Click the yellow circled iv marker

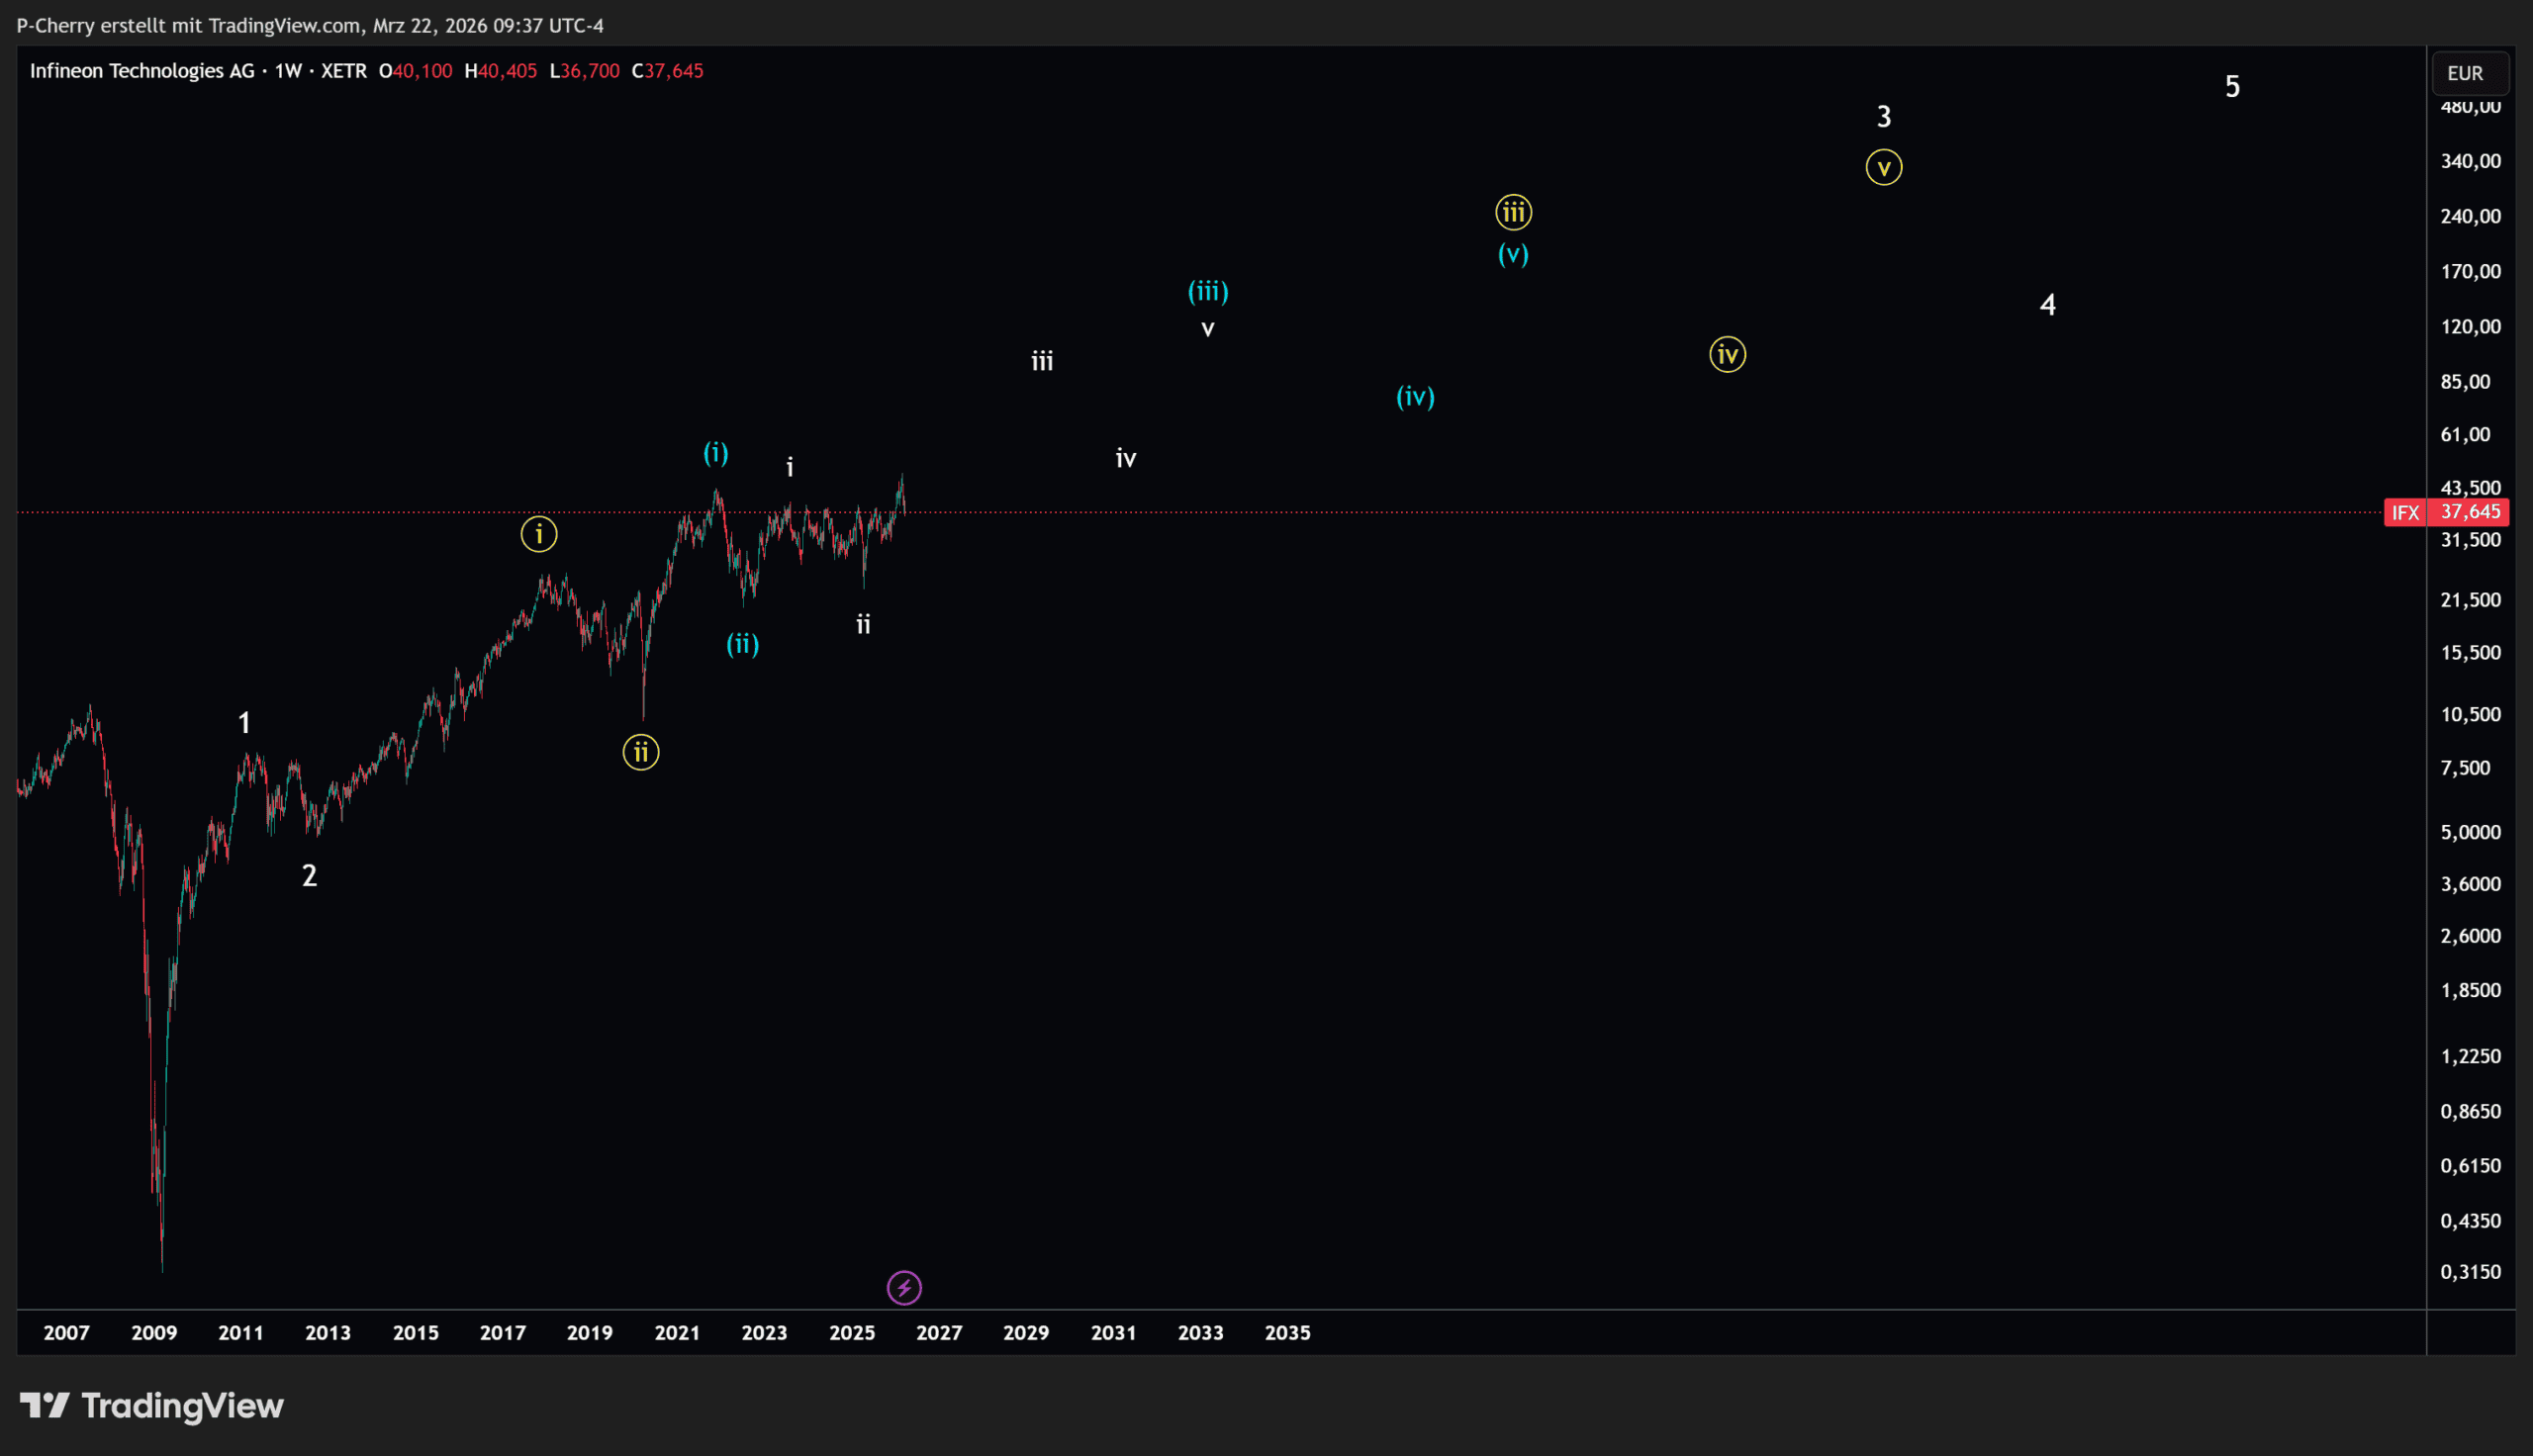pos(1727,354)
